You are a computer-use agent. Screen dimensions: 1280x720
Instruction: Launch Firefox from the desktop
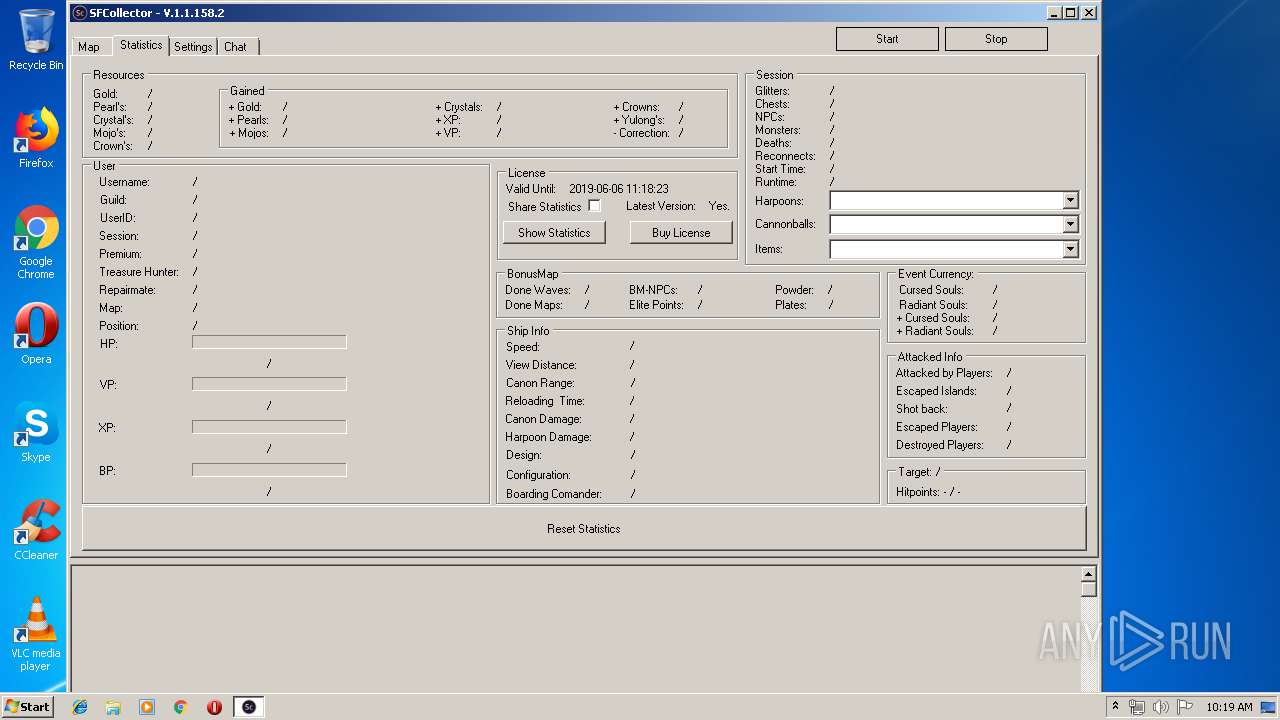pos(36,138)
